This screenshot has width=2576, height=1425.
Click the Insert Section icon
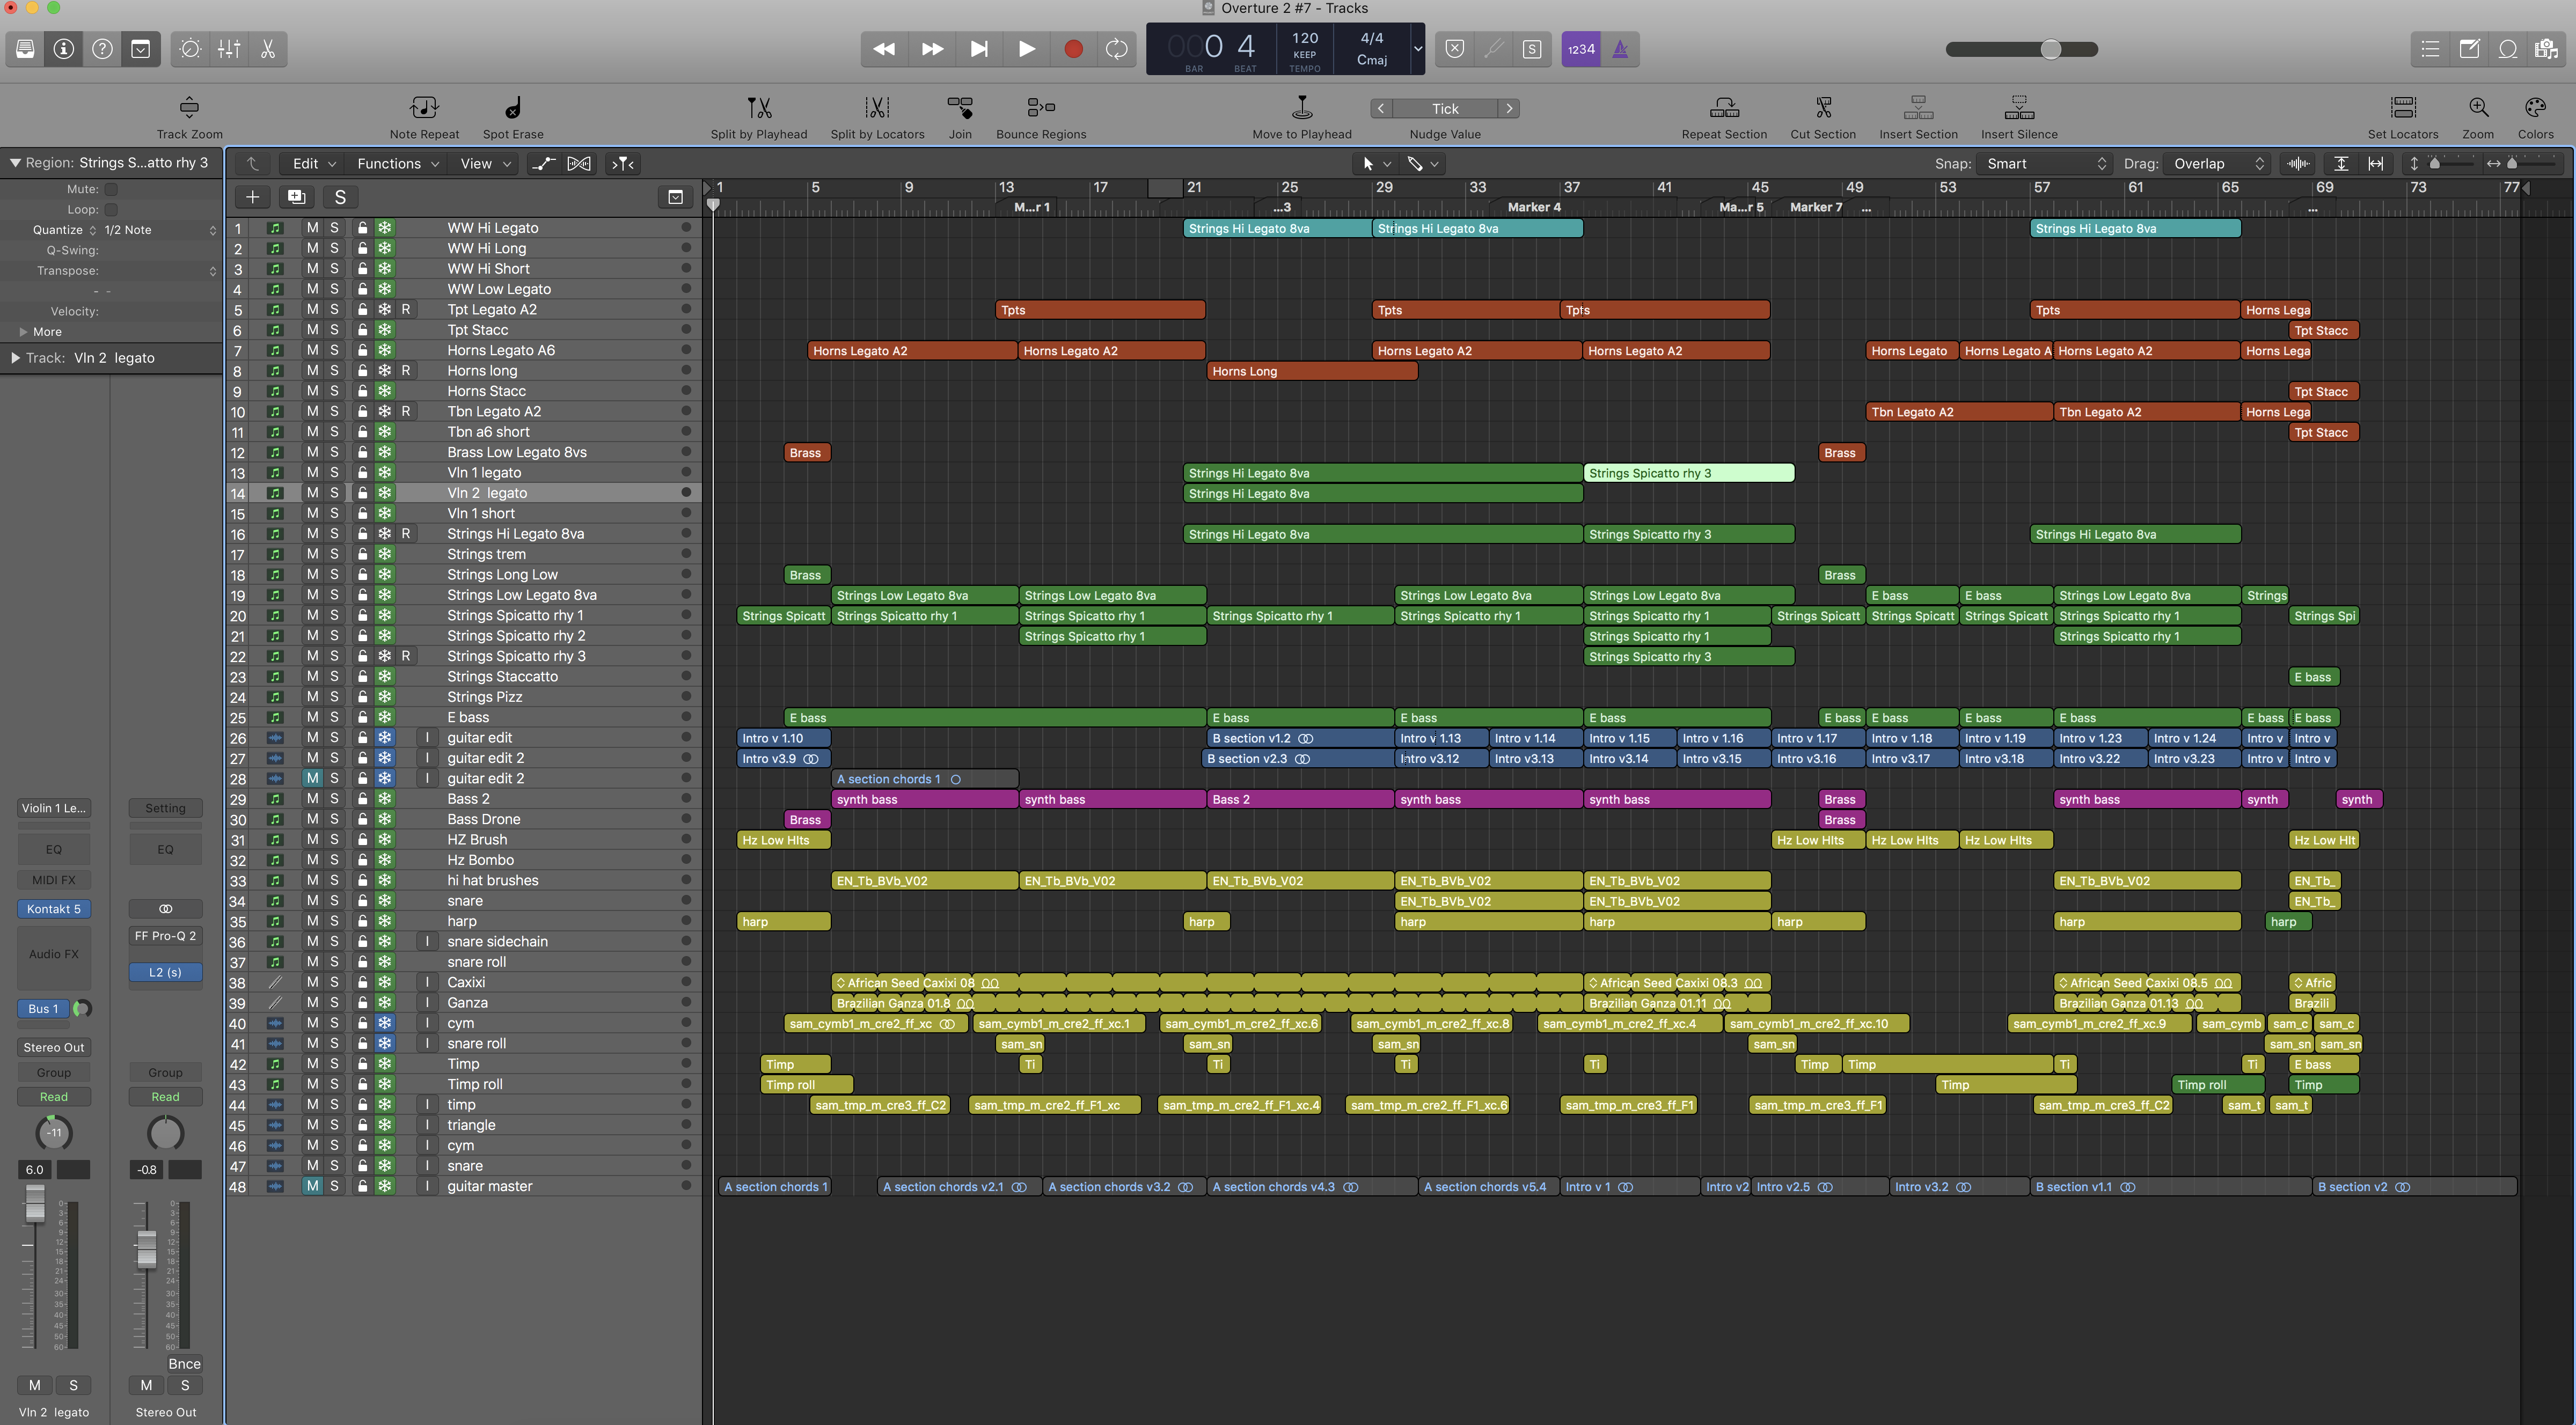pyautogui.click(x=1918, y=107)
